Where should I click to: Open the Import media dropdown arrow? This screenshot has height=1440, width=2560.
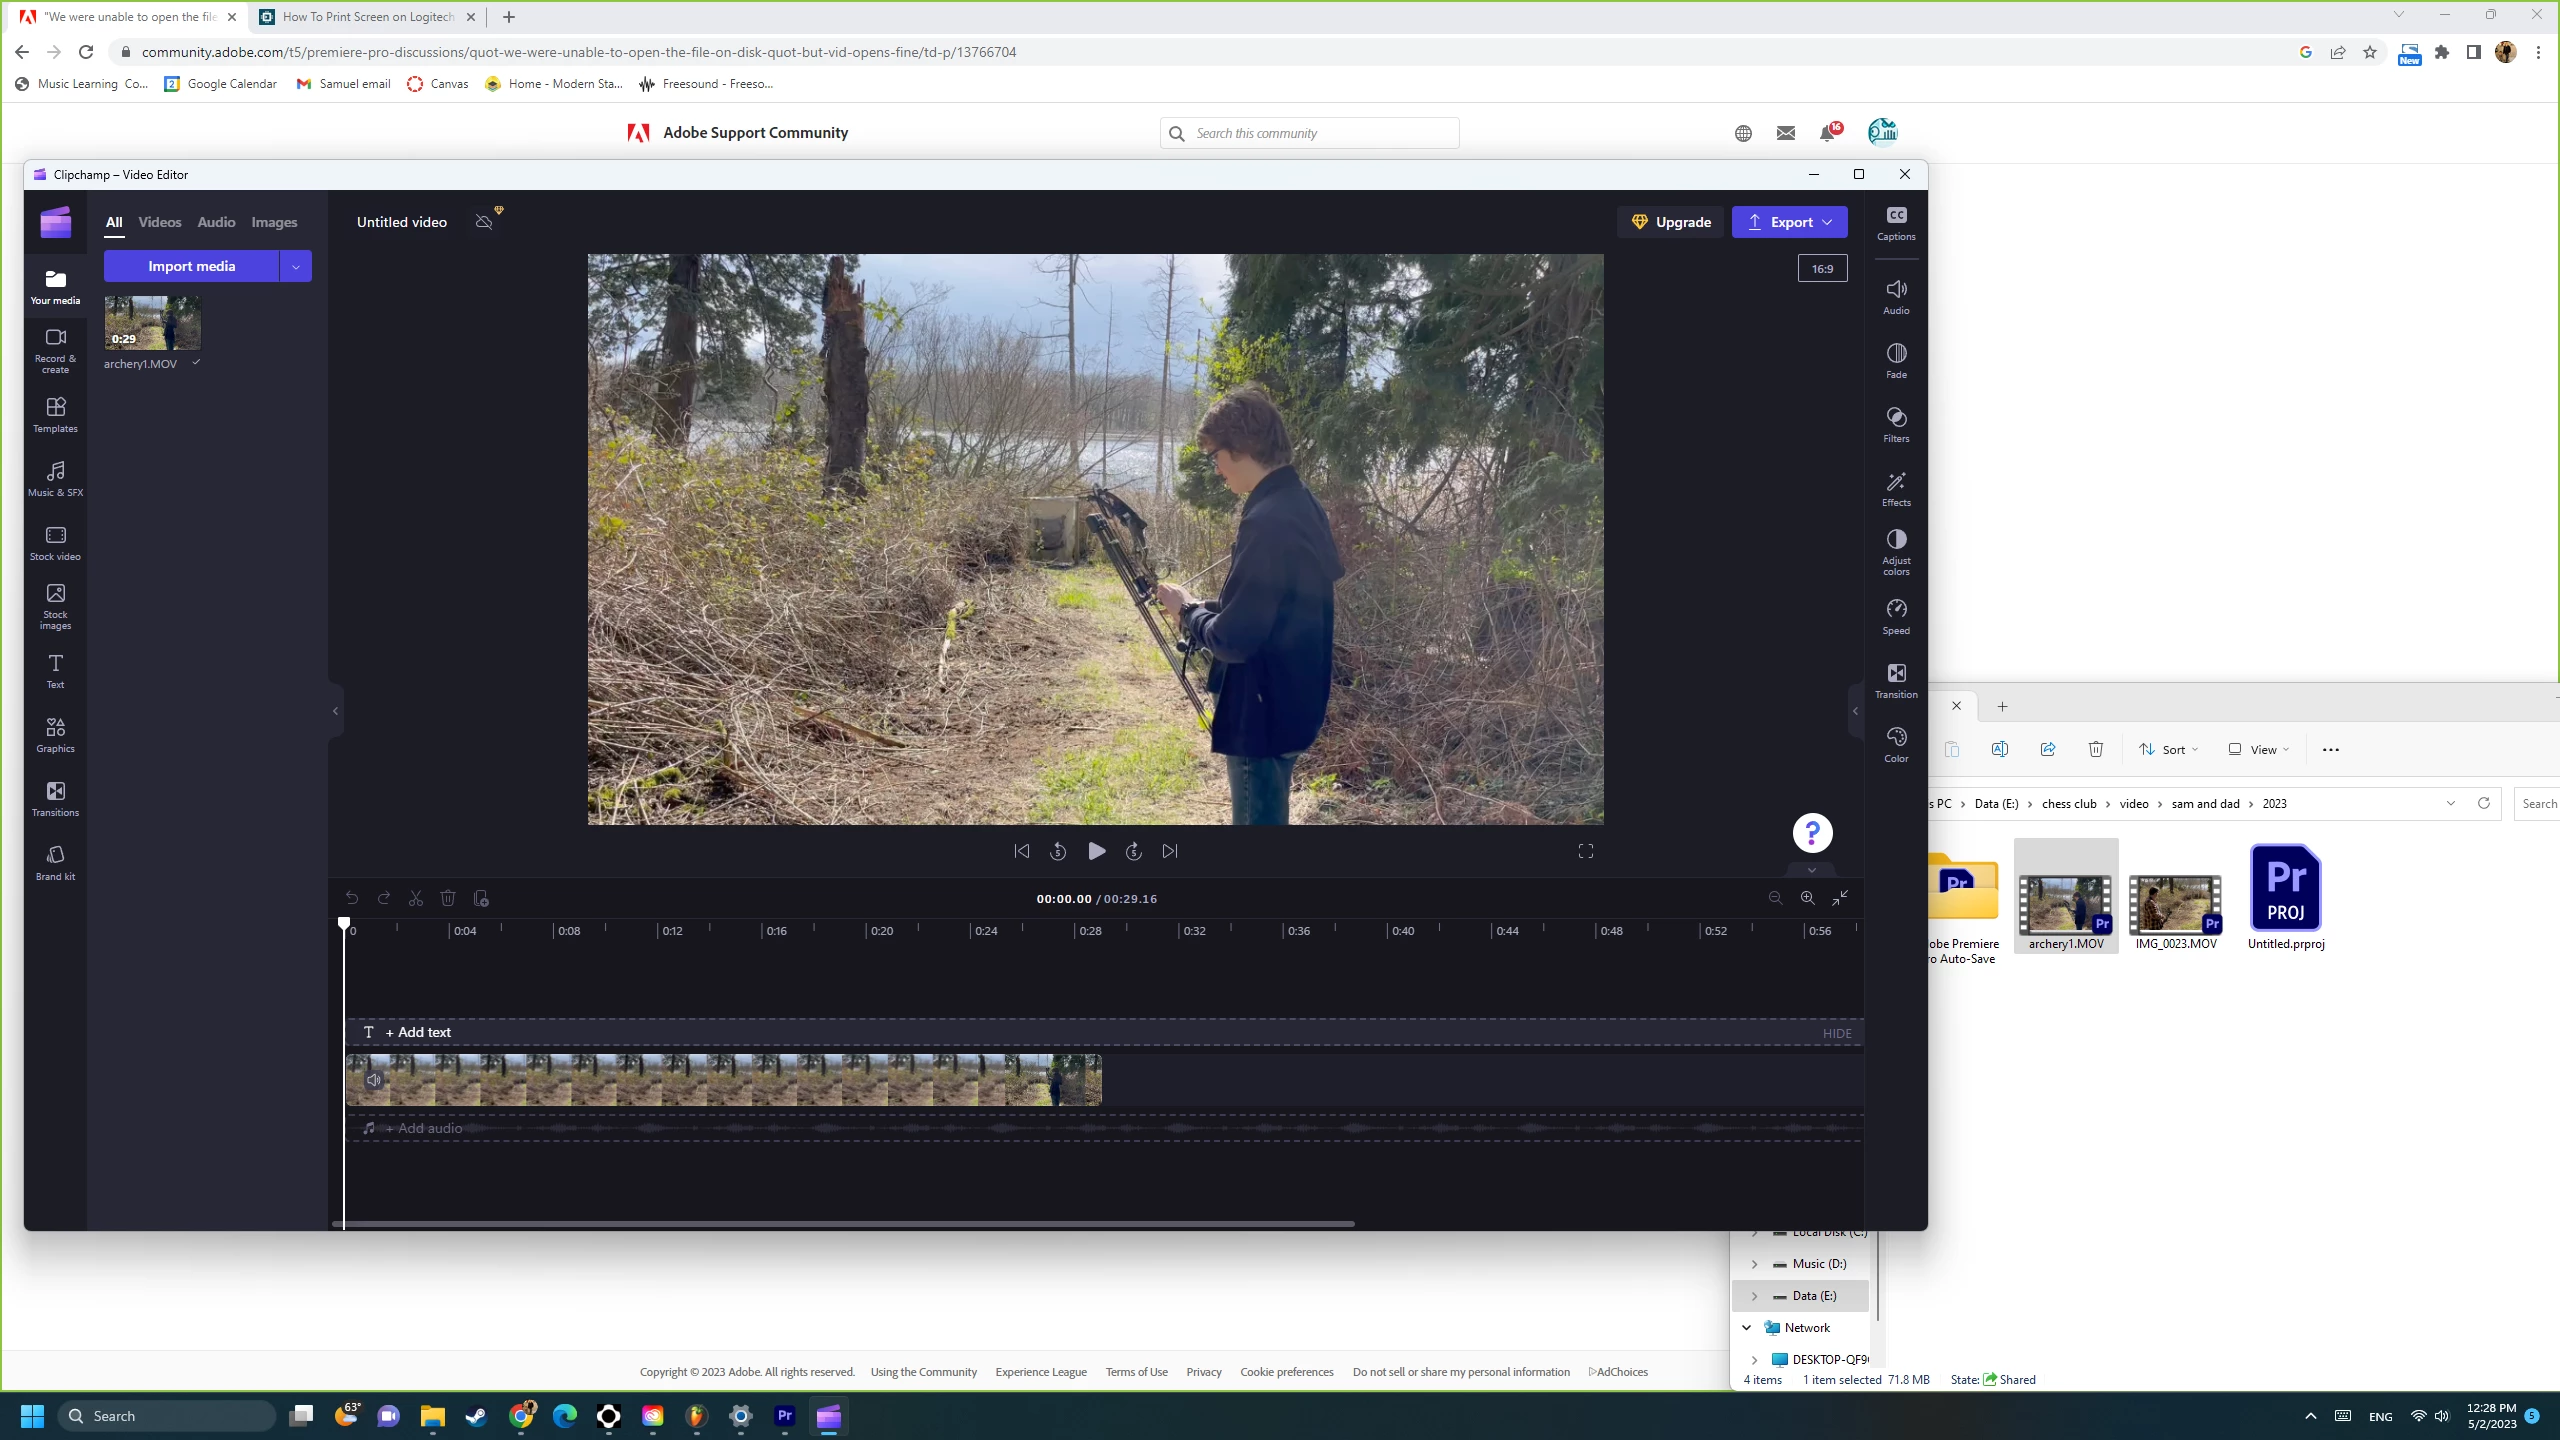click(295, 266)
